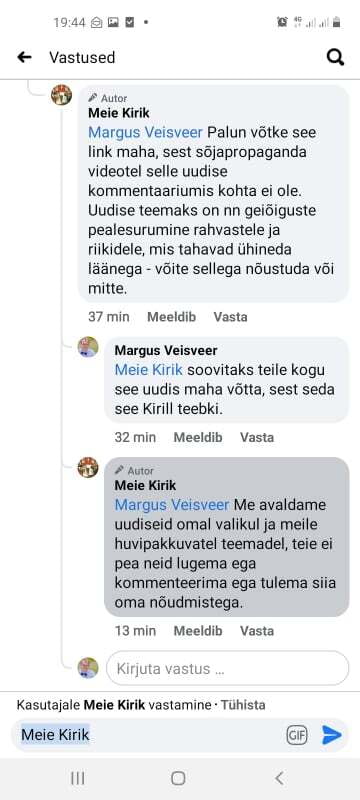Viewport: 360px width, 800px height.
Task: Tap the GIF icon in the reply field
Action: (x=297, y=735)
